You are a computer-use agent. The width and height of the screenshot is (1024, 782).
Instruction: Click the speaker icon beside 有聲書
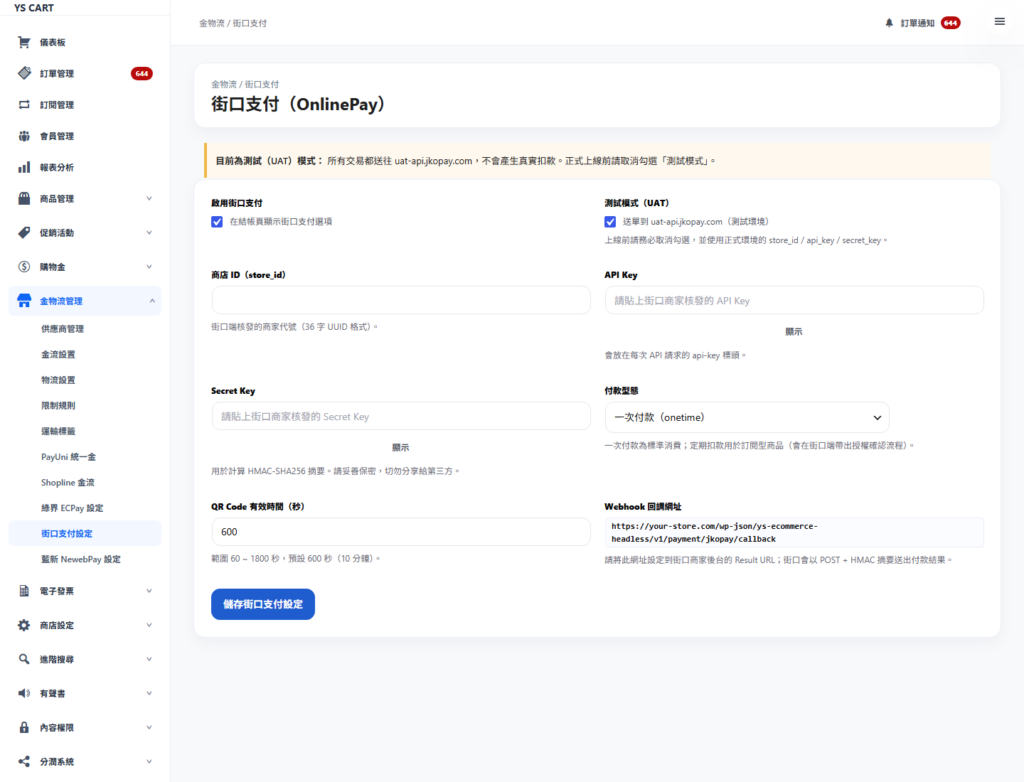24,693
